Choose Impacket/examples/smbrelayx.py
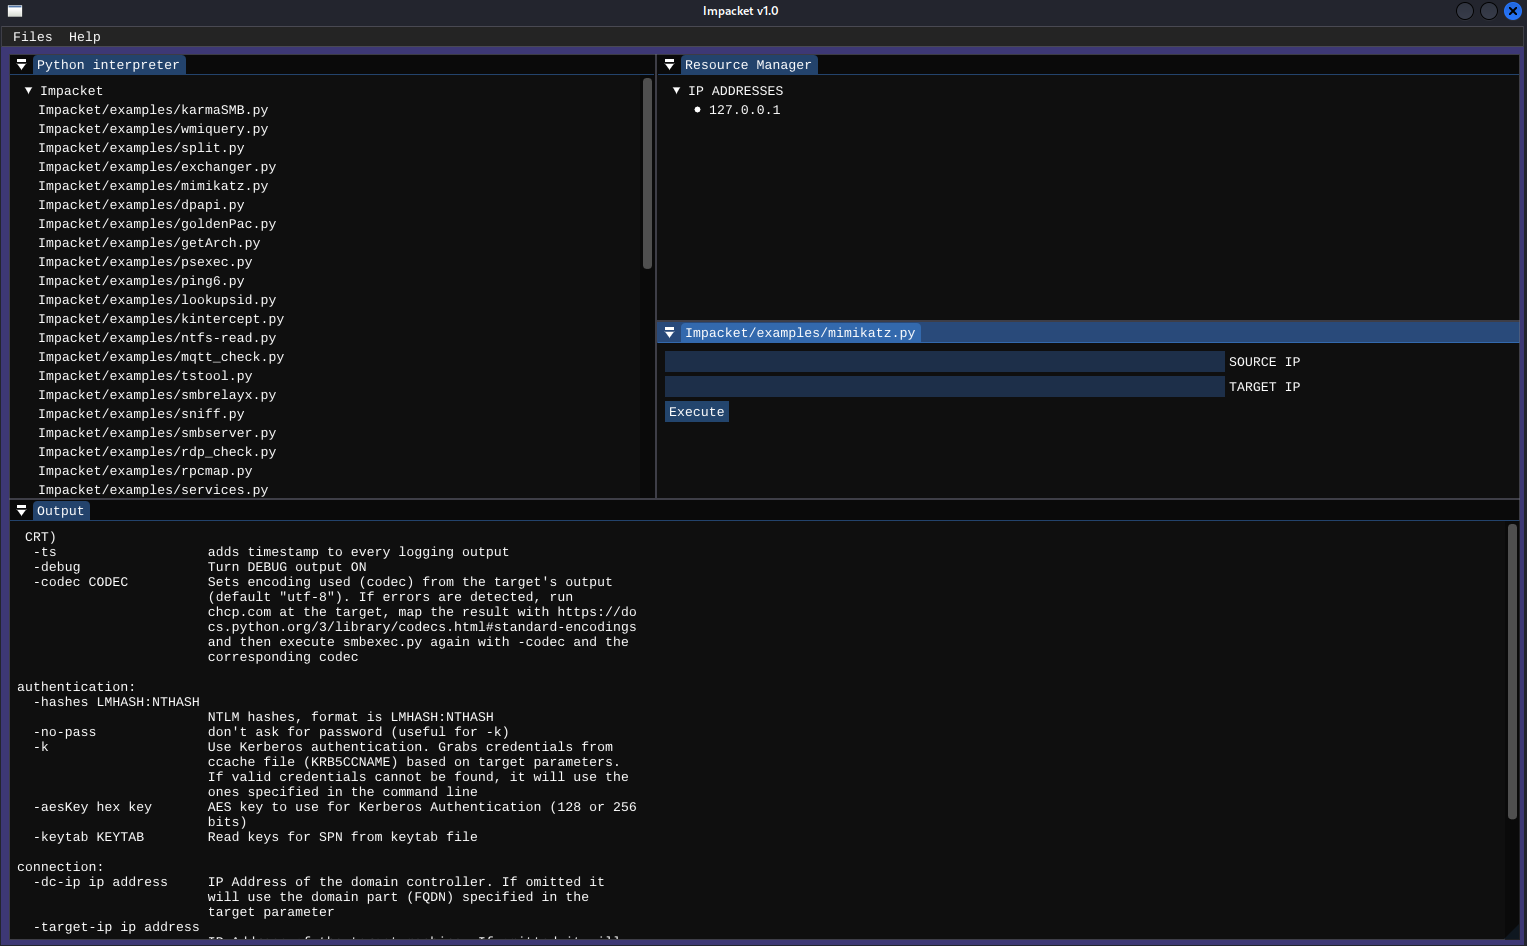Image resolution: width=1527 pixels, height=946 pixels. point(157,395)
